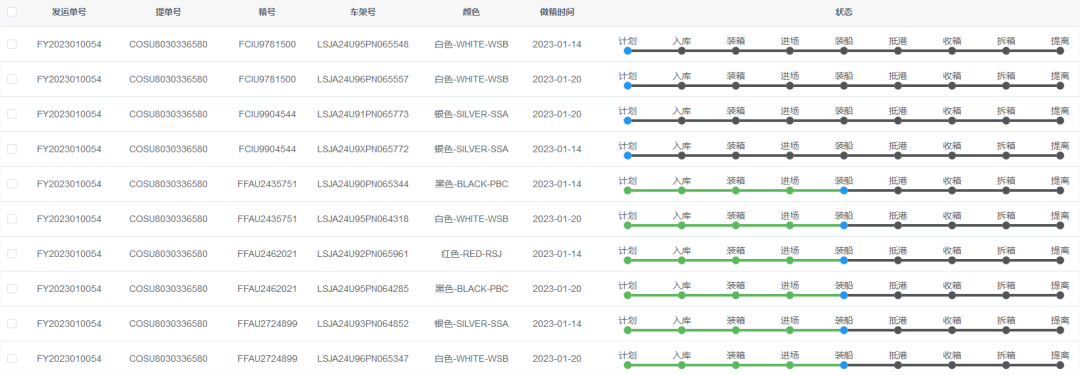Select 提离 step dot in LSJA24U96PN065347 row
Viewport: 1080px width, 375px height.
point(1061,365)
